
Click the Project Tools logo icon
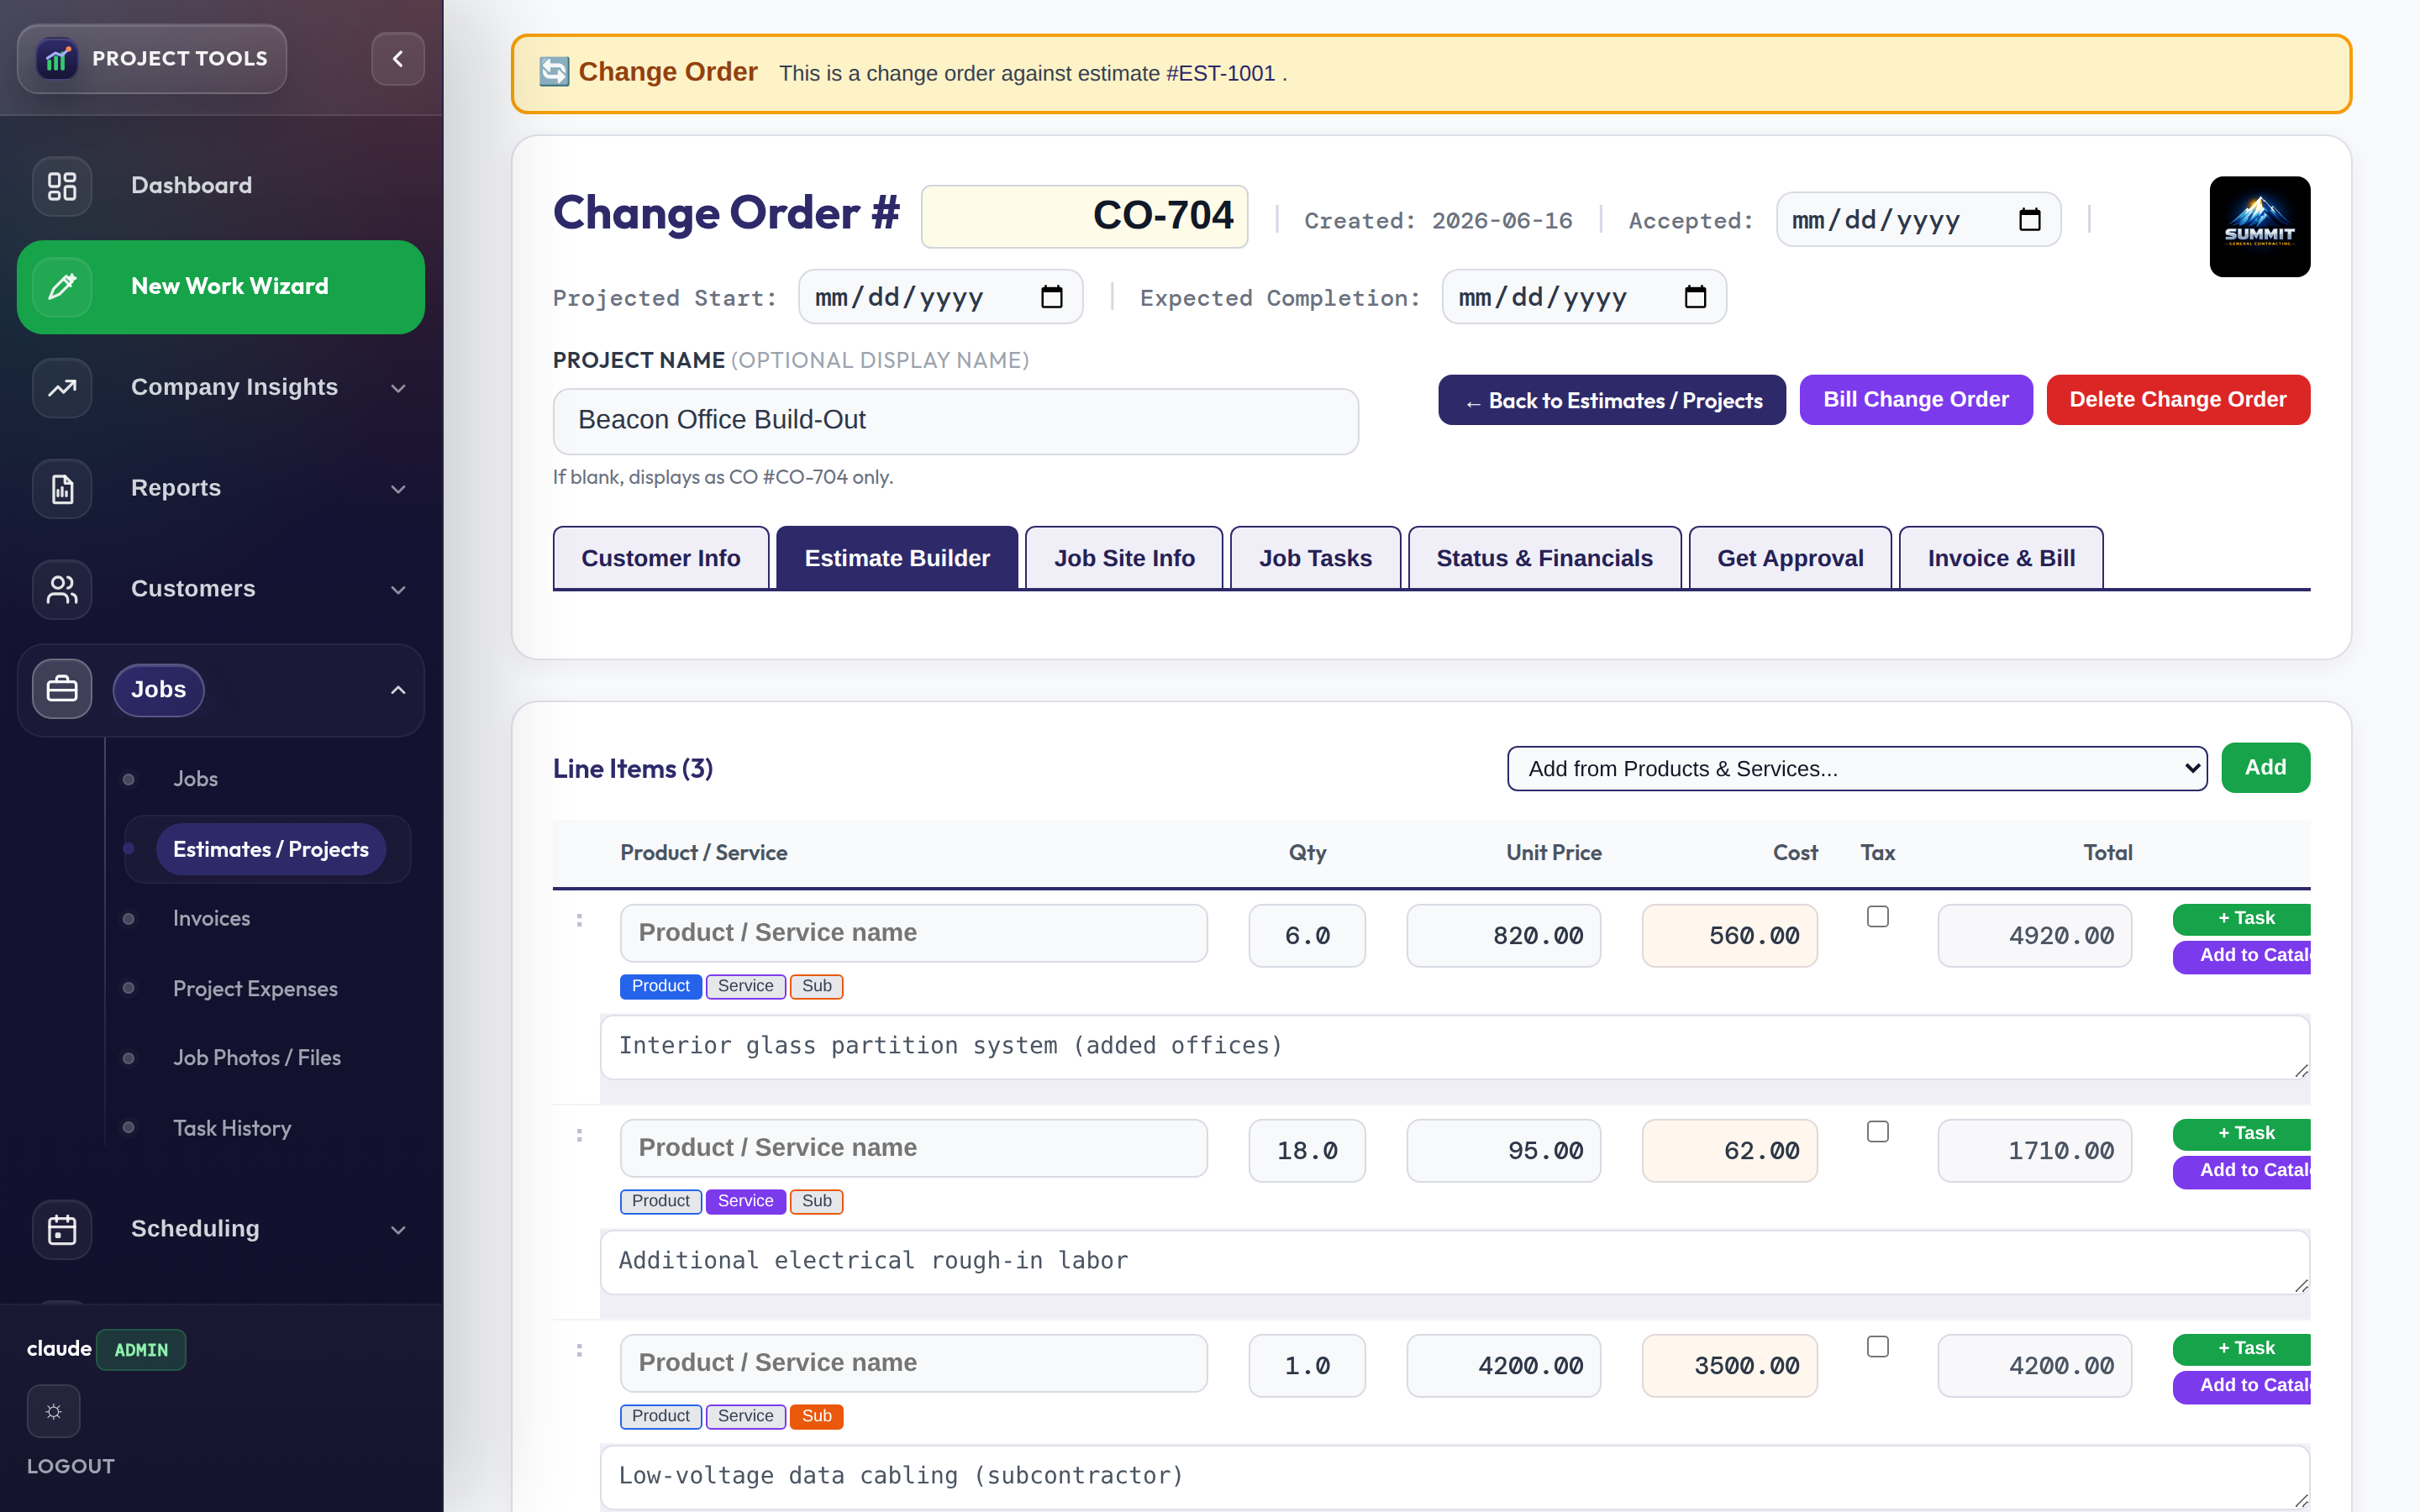57,59
